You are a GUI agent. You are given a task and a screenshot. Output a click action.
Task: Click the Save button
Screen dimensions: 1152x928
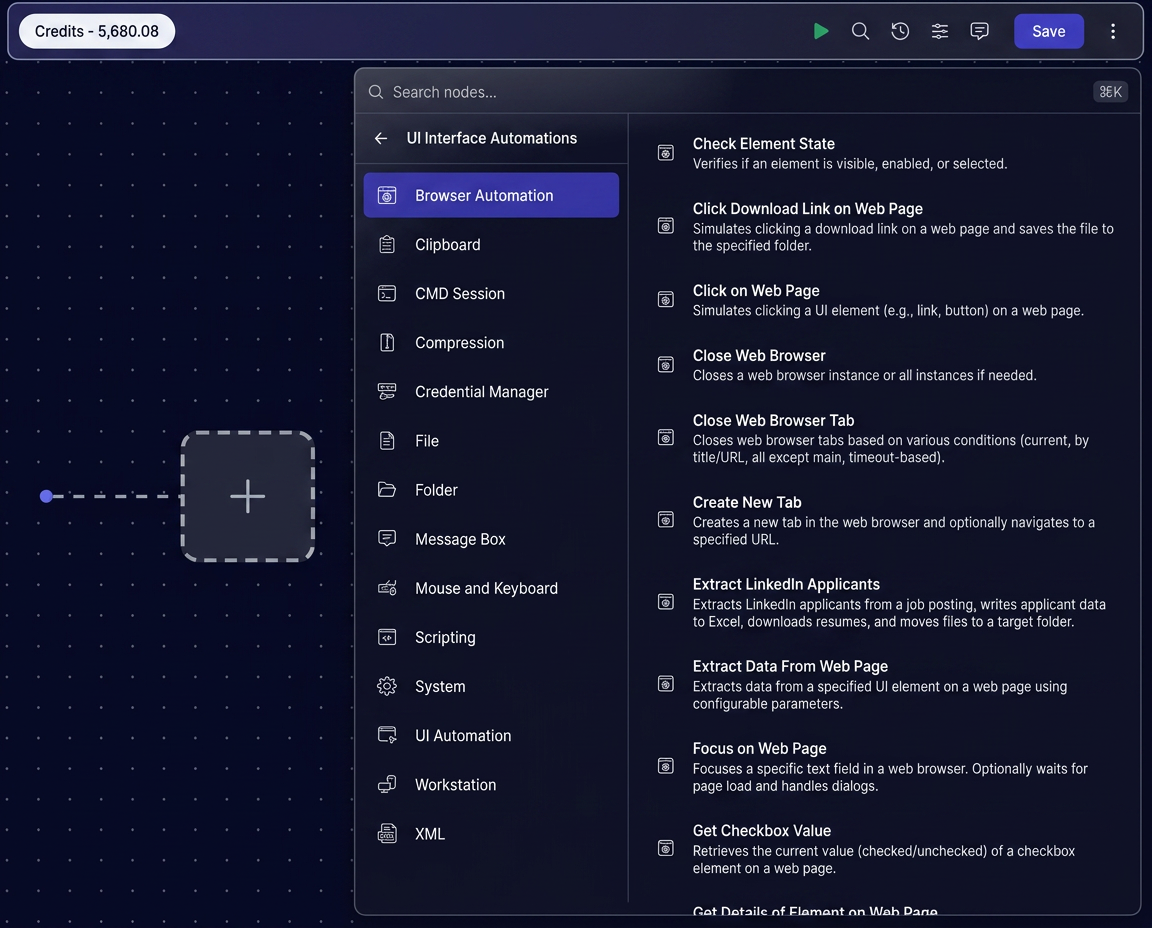(1048, 31)
